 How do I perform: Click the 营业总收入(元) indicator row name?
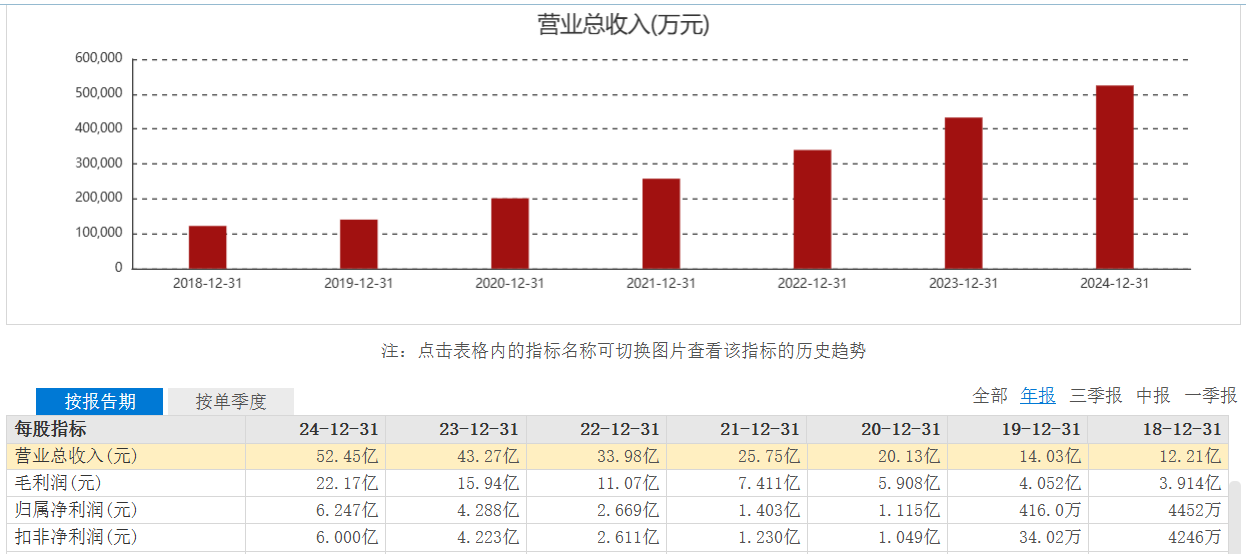[x=76, y=457]
